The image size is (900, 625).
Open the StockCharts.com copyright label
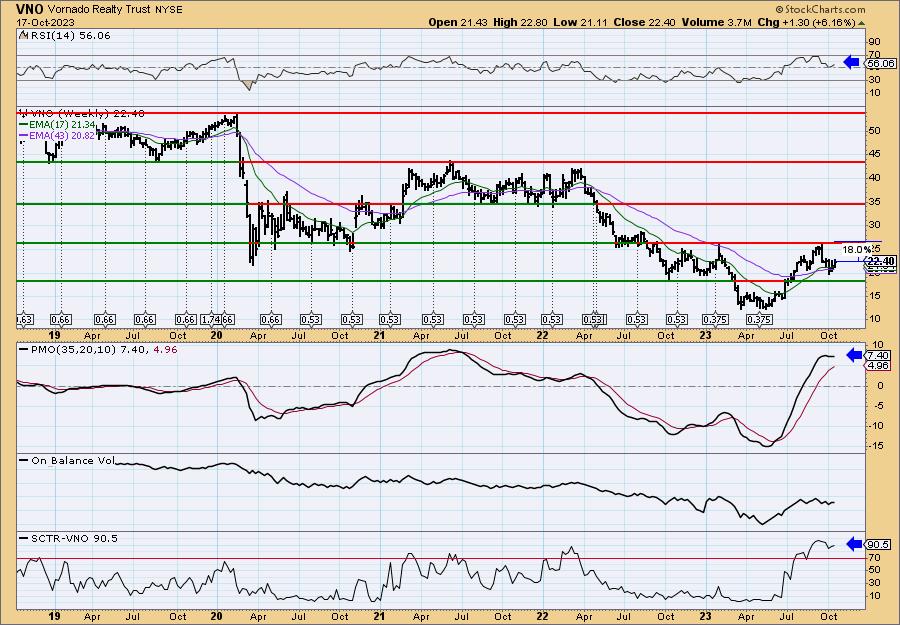tap(819, 9)
